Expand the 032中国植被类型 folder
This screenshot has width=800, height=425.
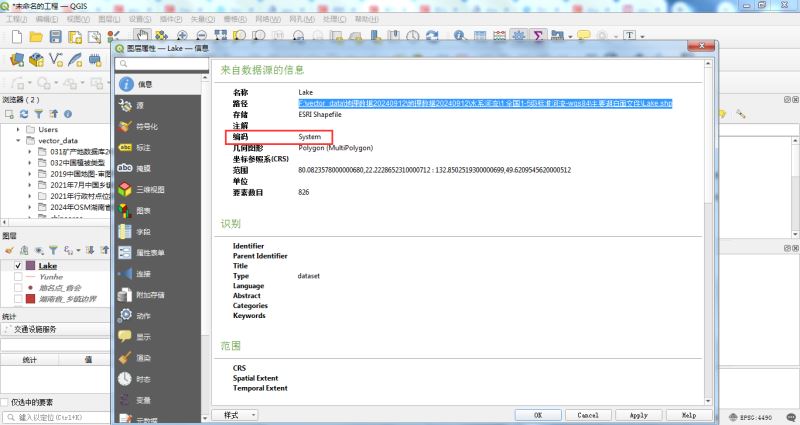coord(30,163)
